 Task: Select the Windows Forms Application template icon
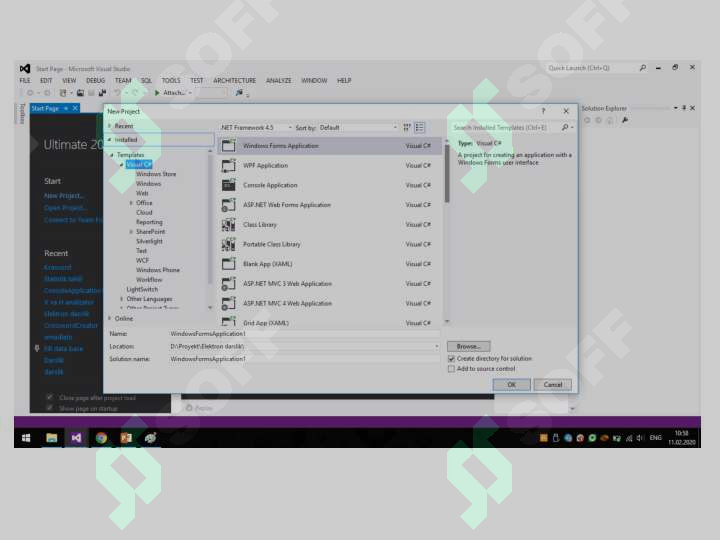click(x=227, y=146)
